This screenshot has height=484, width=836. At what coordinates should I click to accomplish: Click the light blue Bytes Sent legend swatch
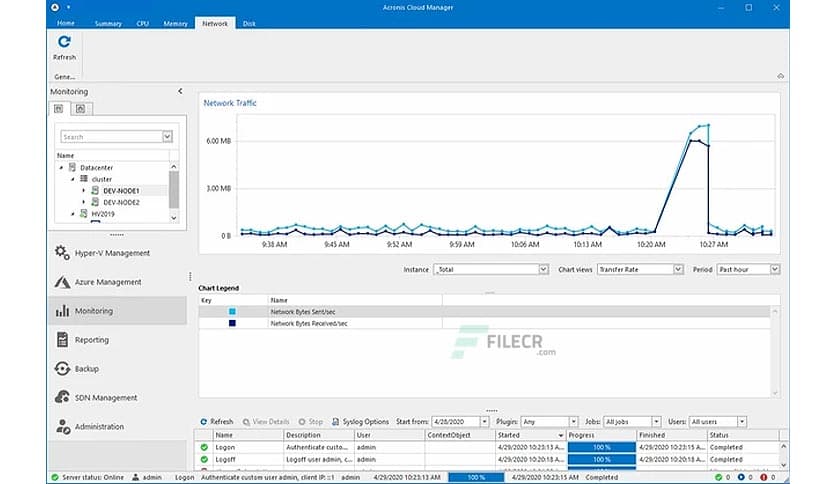232,311
